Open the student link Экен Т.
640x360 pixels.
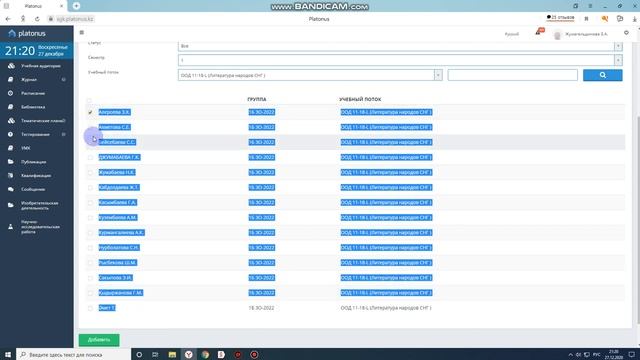point(107,308)
